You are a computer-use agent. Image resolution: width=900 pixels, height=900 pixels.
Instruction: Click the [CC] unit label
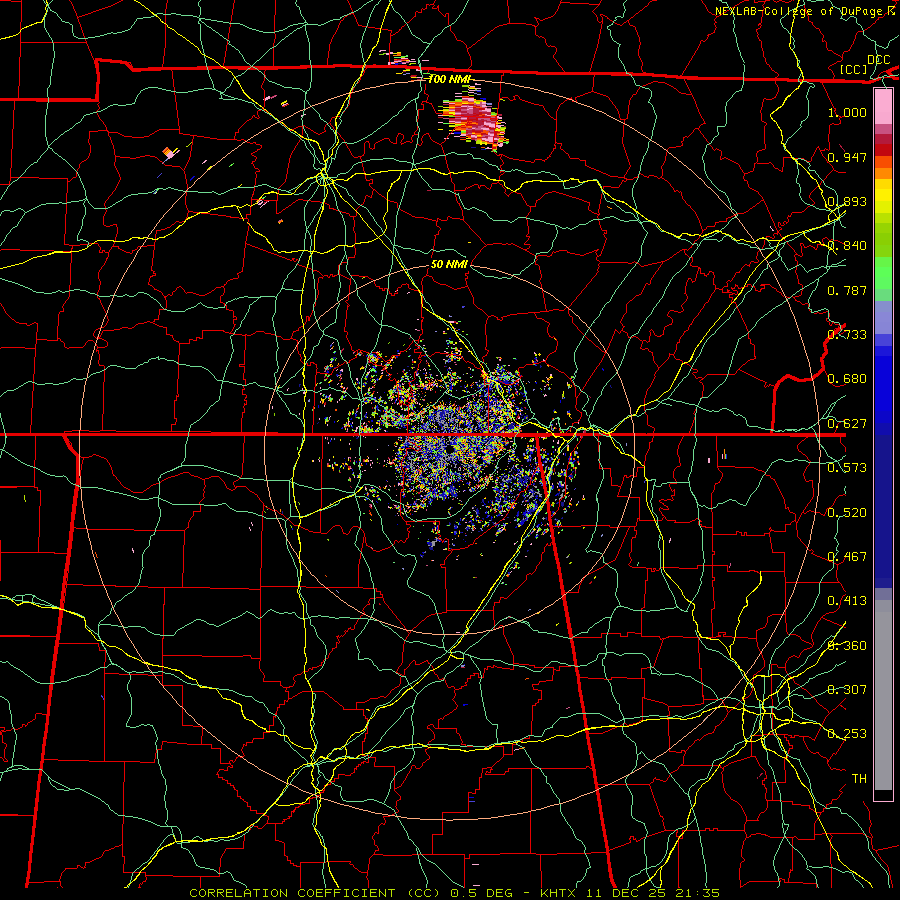[x=853, y=69]
